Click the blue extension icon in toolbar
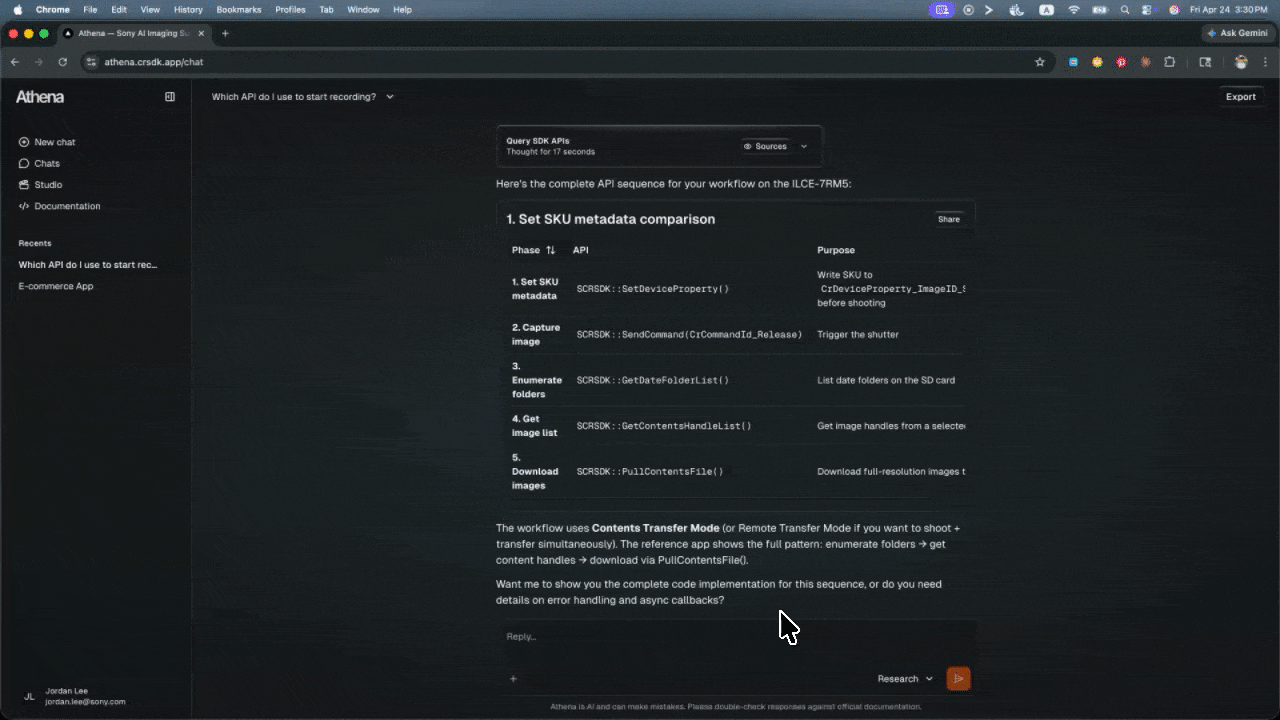 tap(1073, 62)
